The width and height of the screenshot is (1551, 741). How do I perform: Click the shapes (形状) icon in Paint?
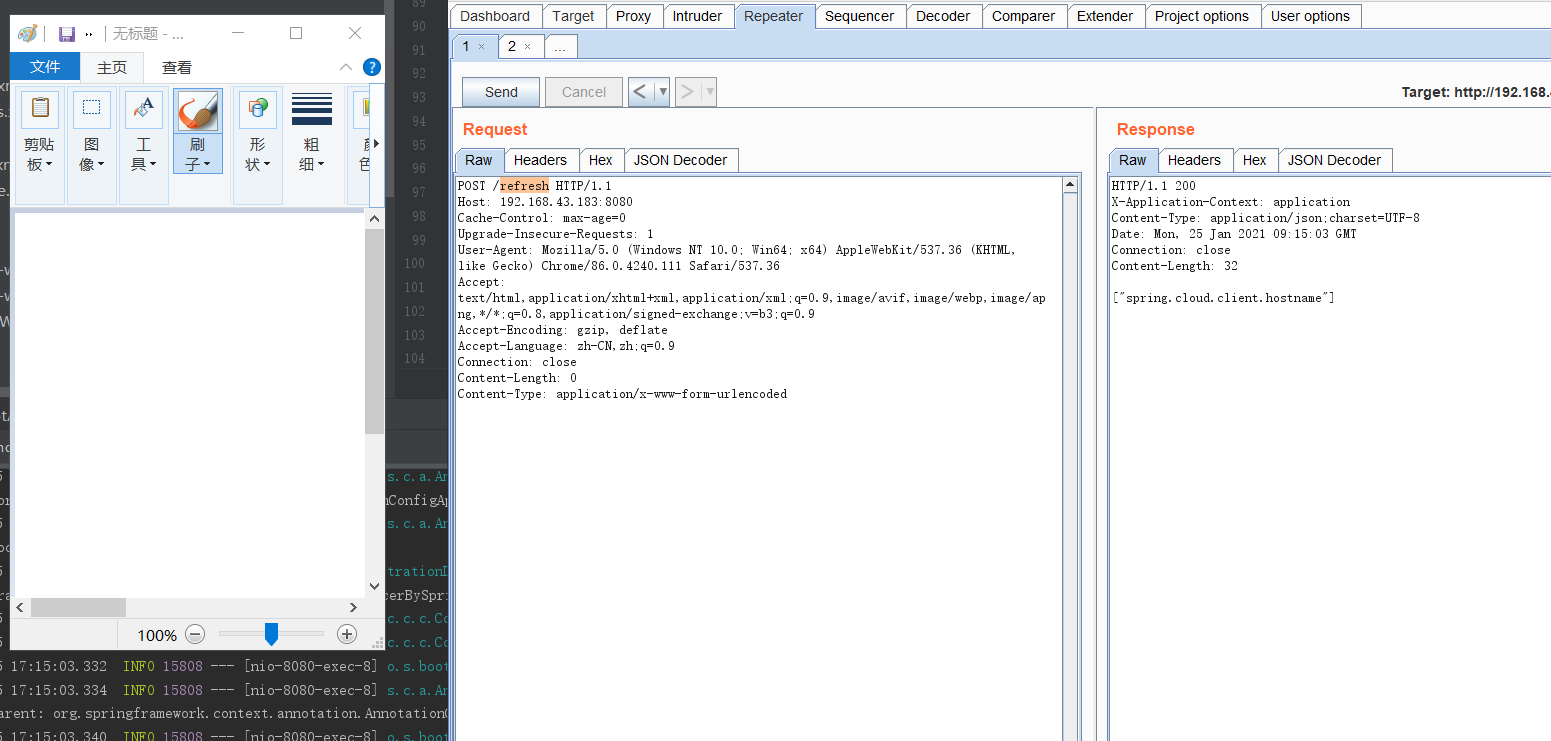click(258, 109)
